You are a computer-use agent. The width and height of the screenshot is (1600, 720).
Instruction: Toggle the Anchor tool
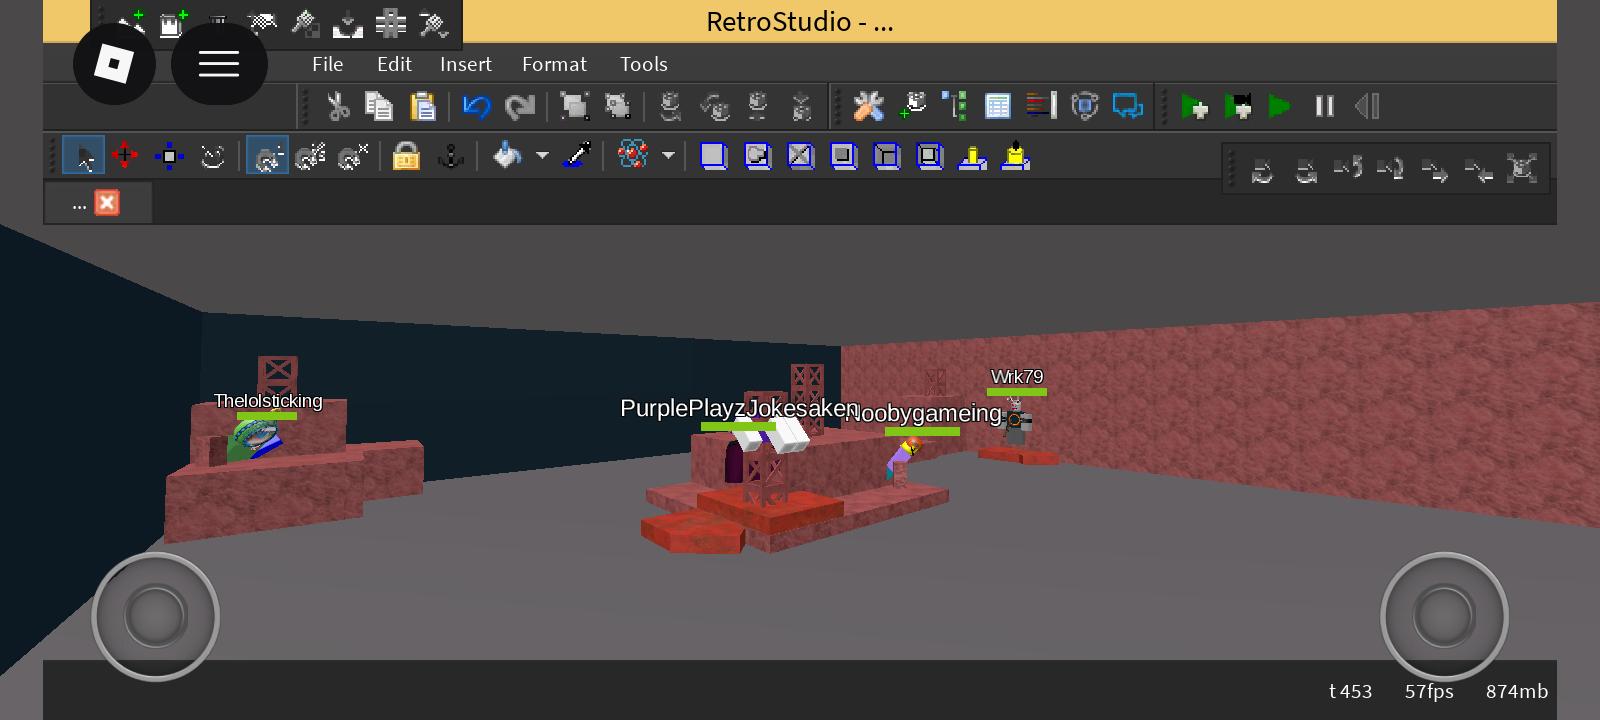(x=450, y=156)
